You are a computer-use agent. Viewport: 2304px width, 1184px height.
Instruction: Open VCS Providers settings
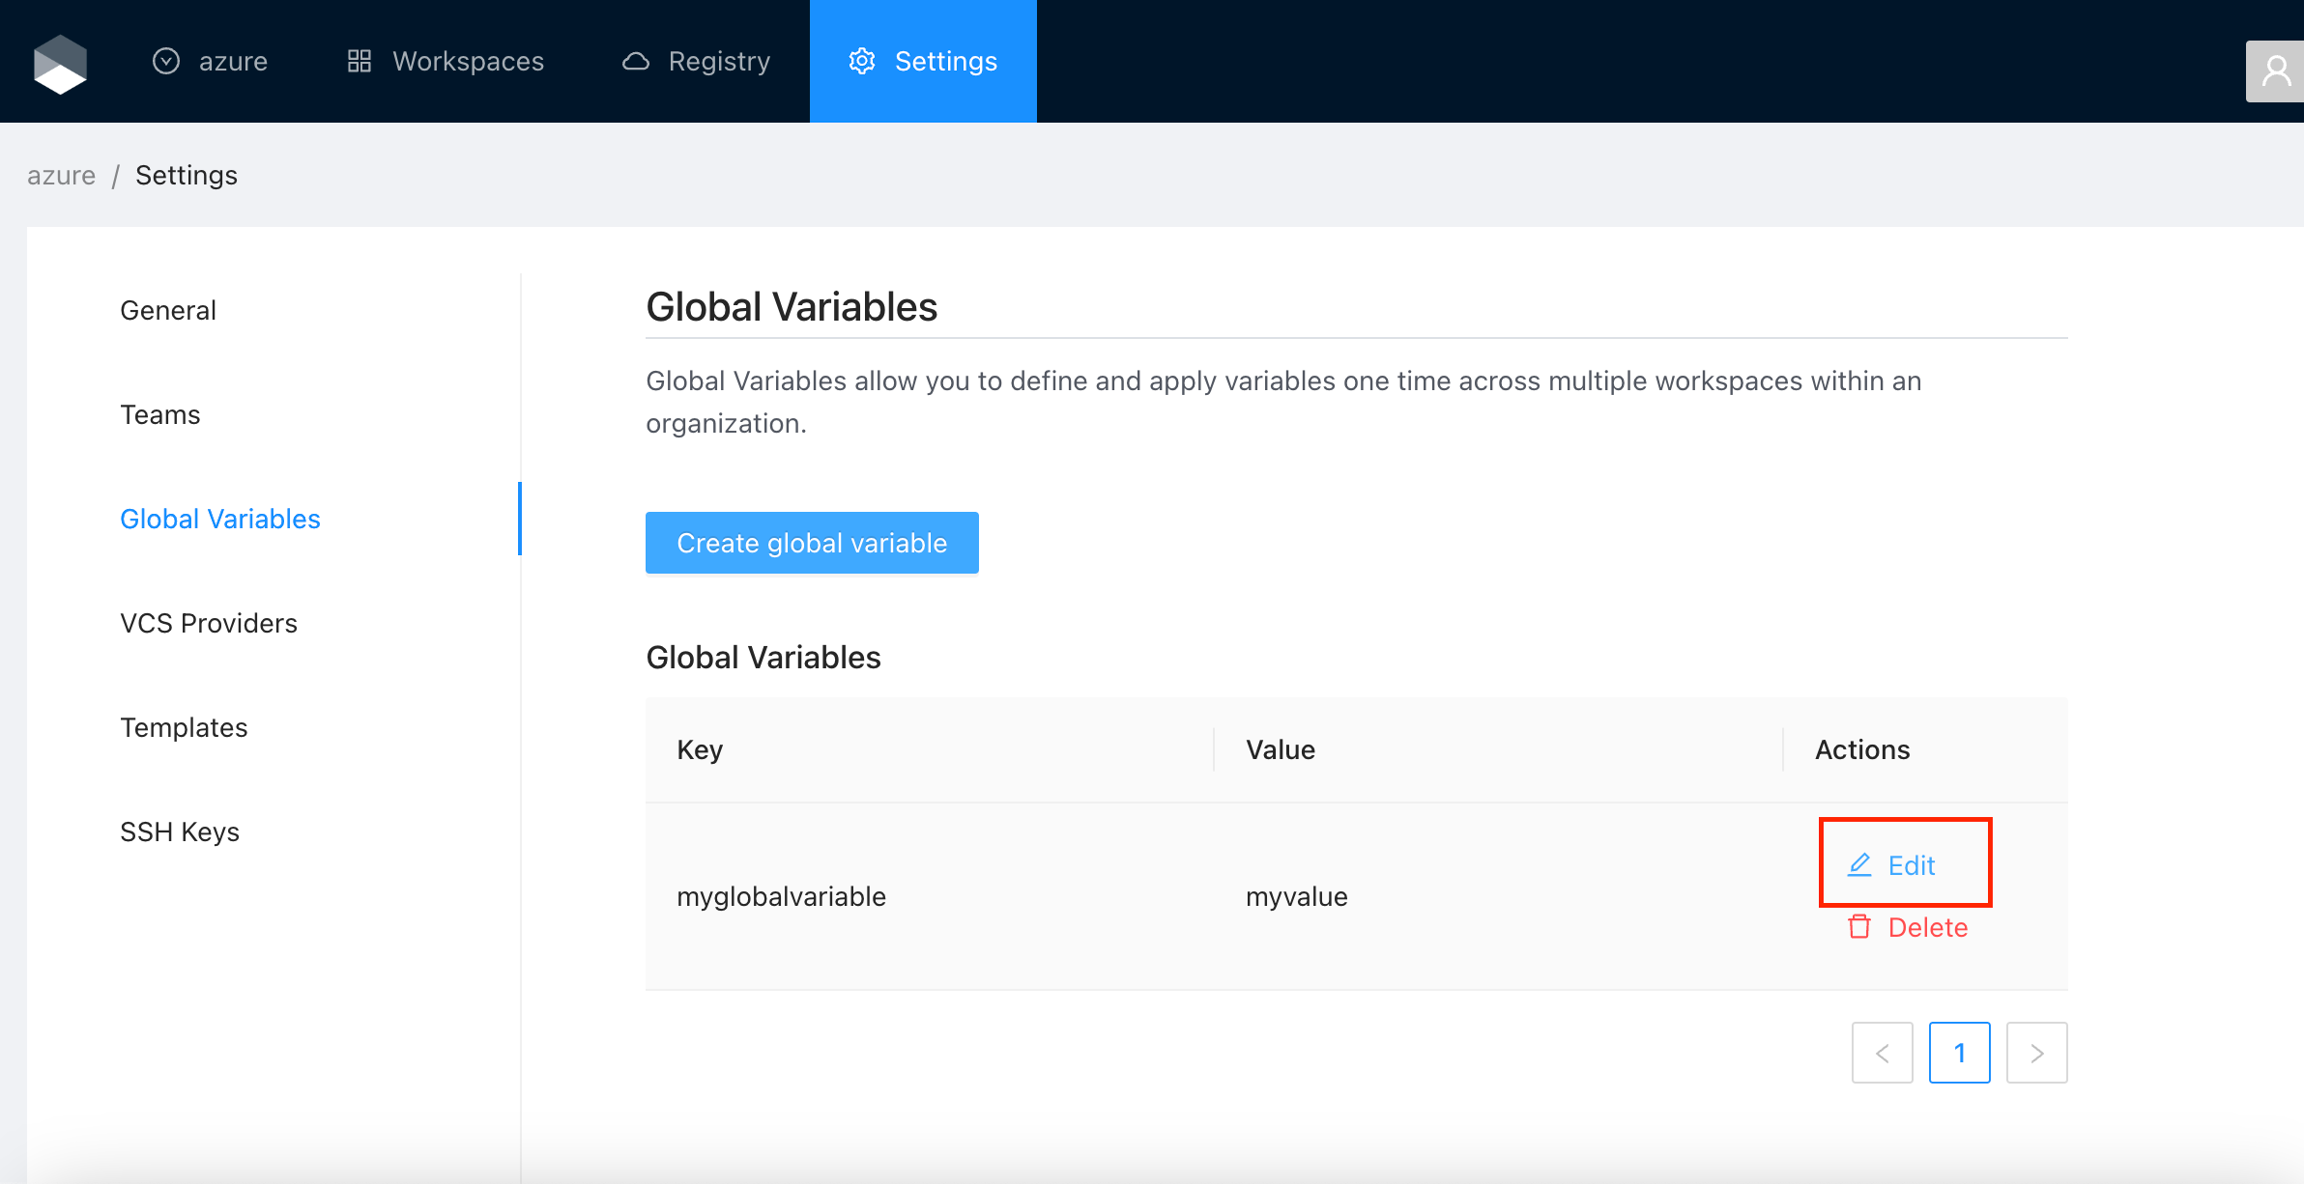click(x=208, y=623)
